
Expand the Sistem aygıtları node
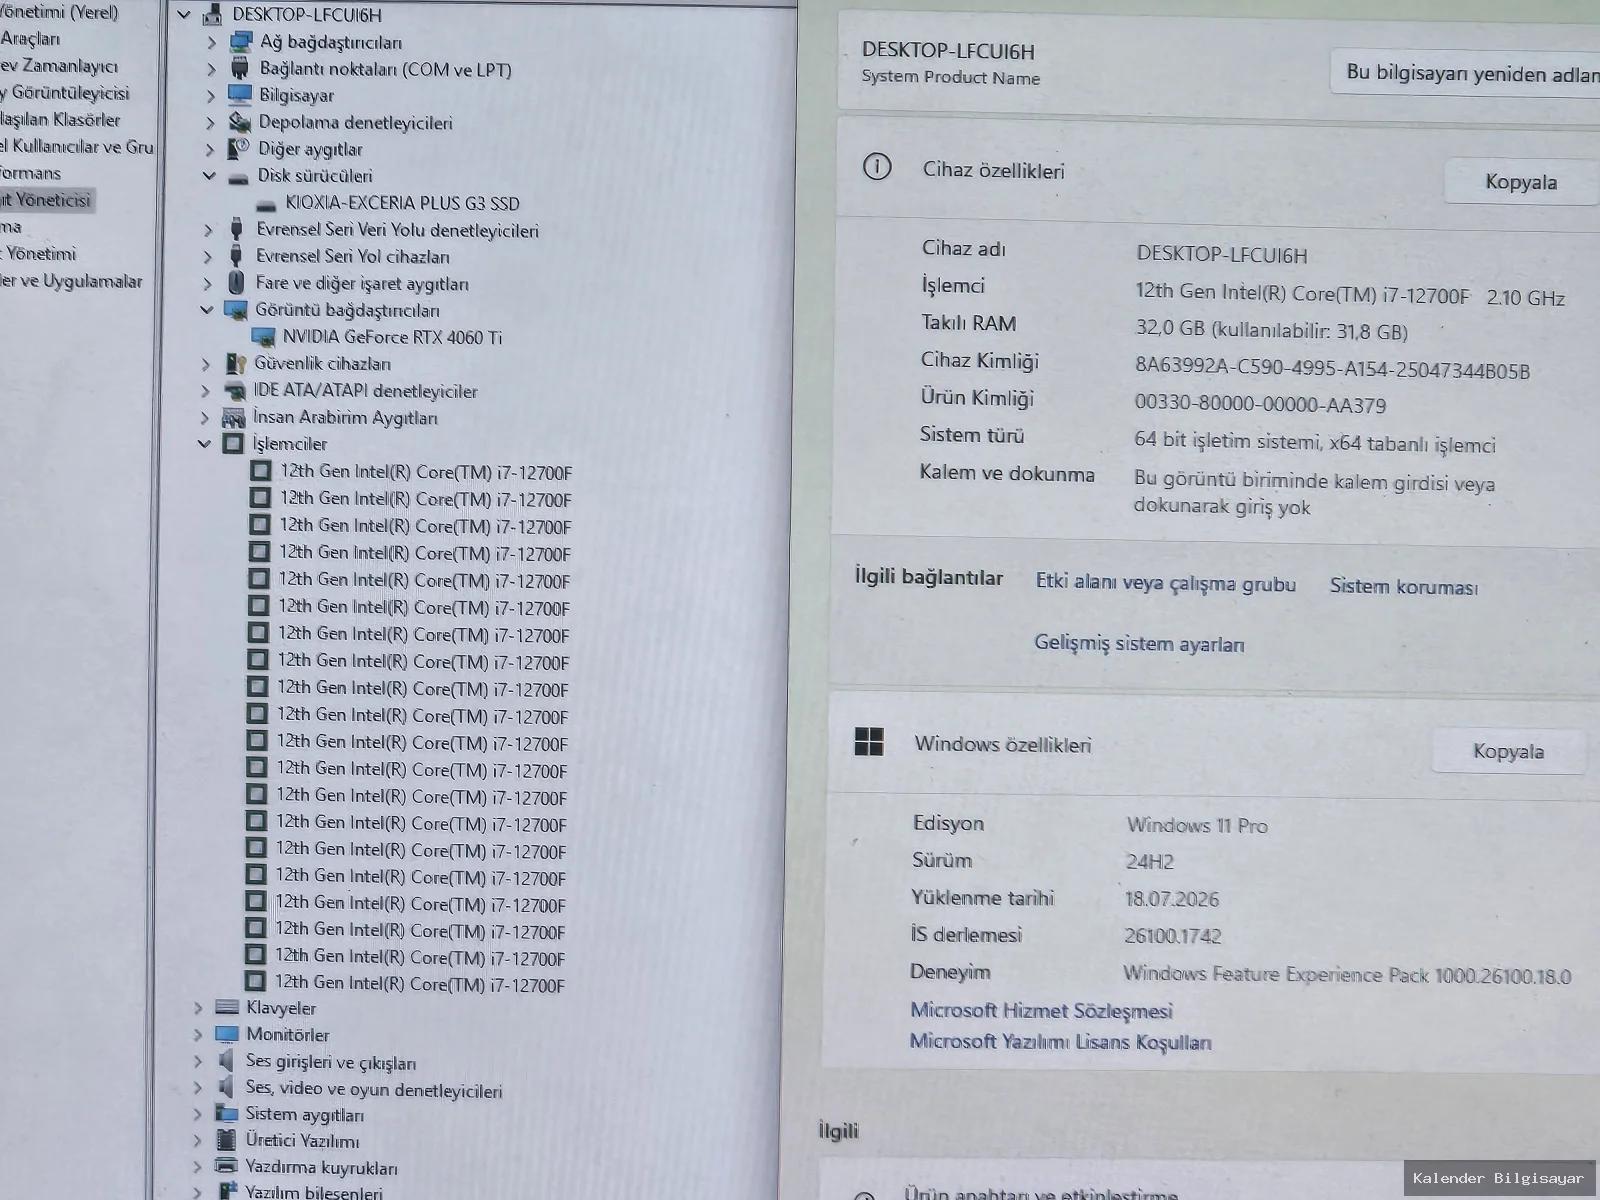click(198, 1115)
